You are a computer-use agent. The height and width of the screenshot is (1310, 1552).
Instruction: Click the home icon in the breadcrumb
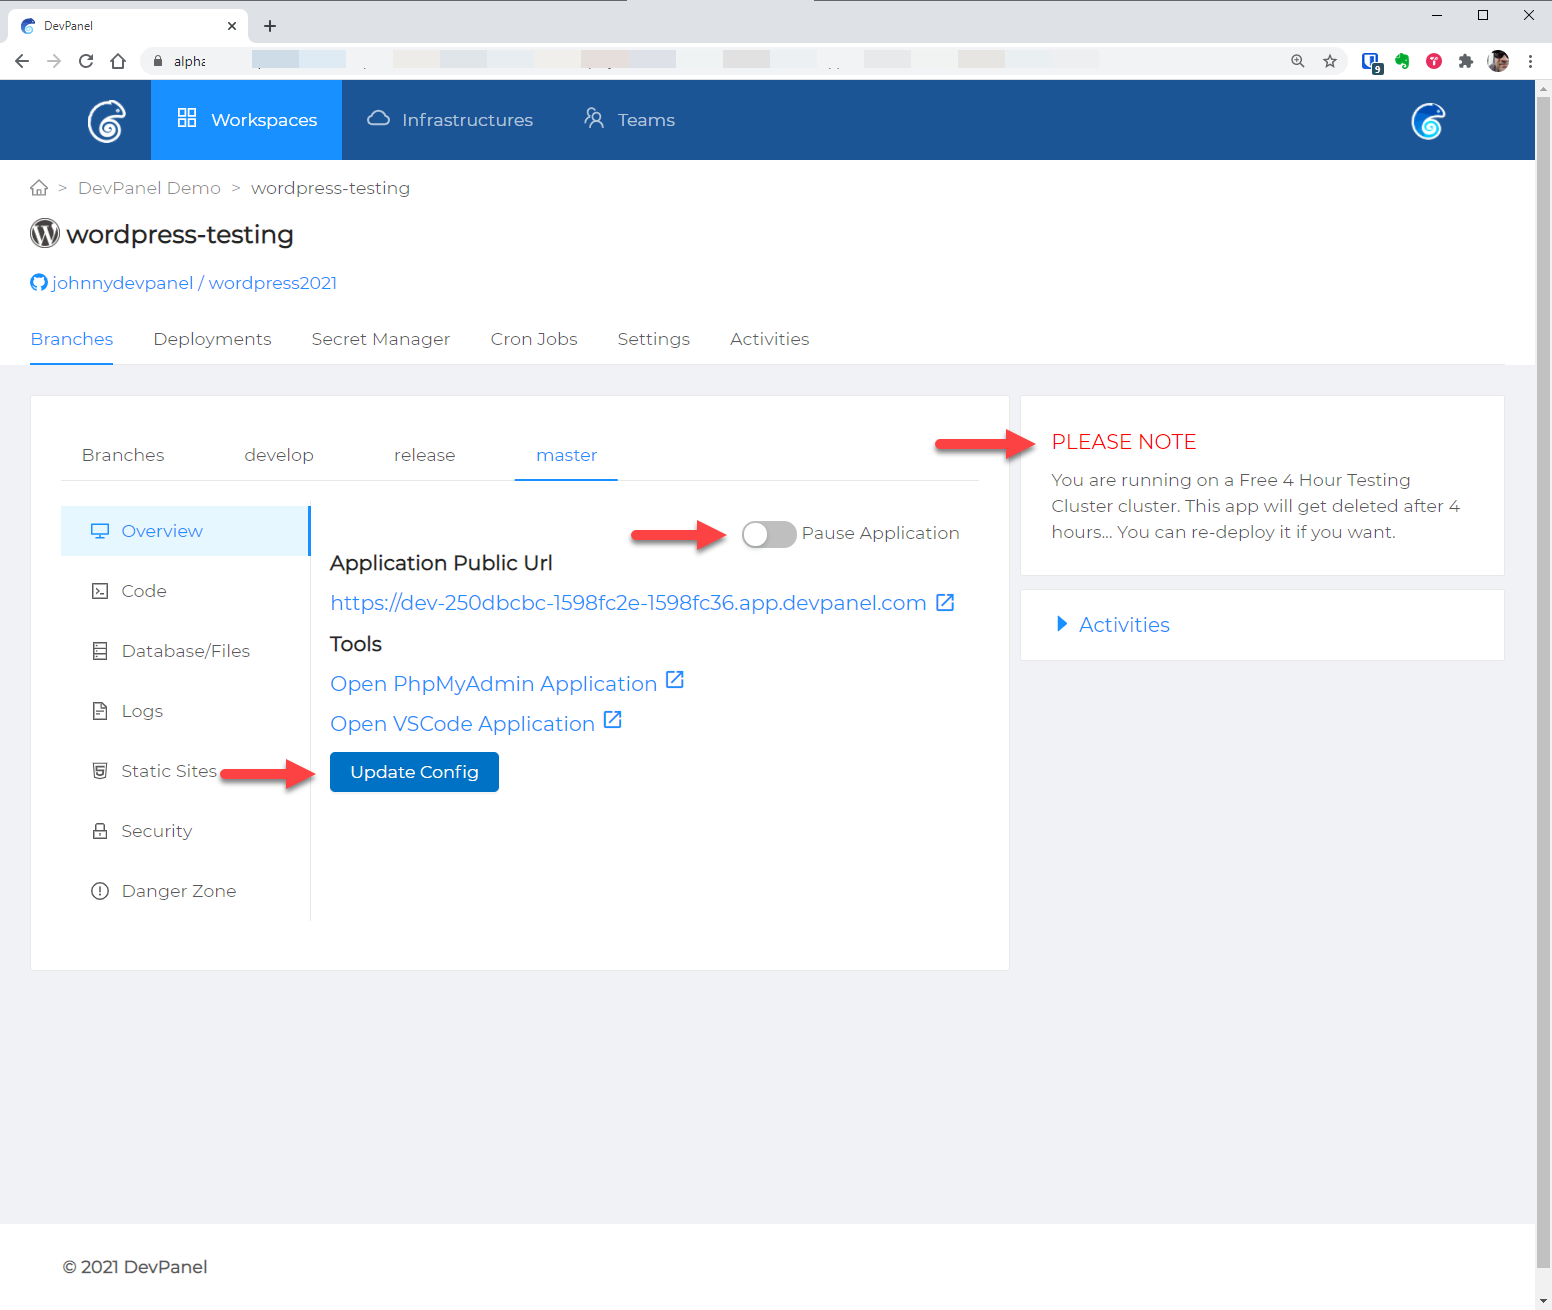point(39,188)
